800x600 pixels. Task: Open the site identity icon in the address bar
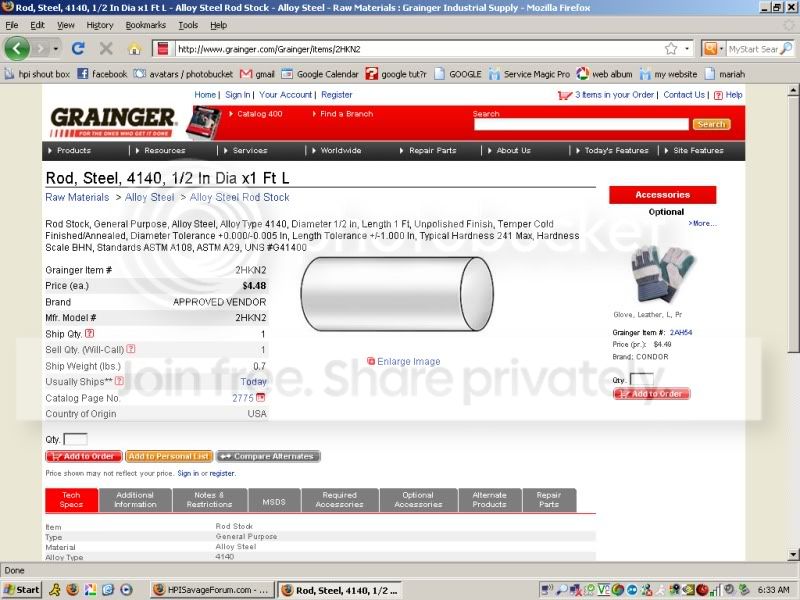pos(163,49)
